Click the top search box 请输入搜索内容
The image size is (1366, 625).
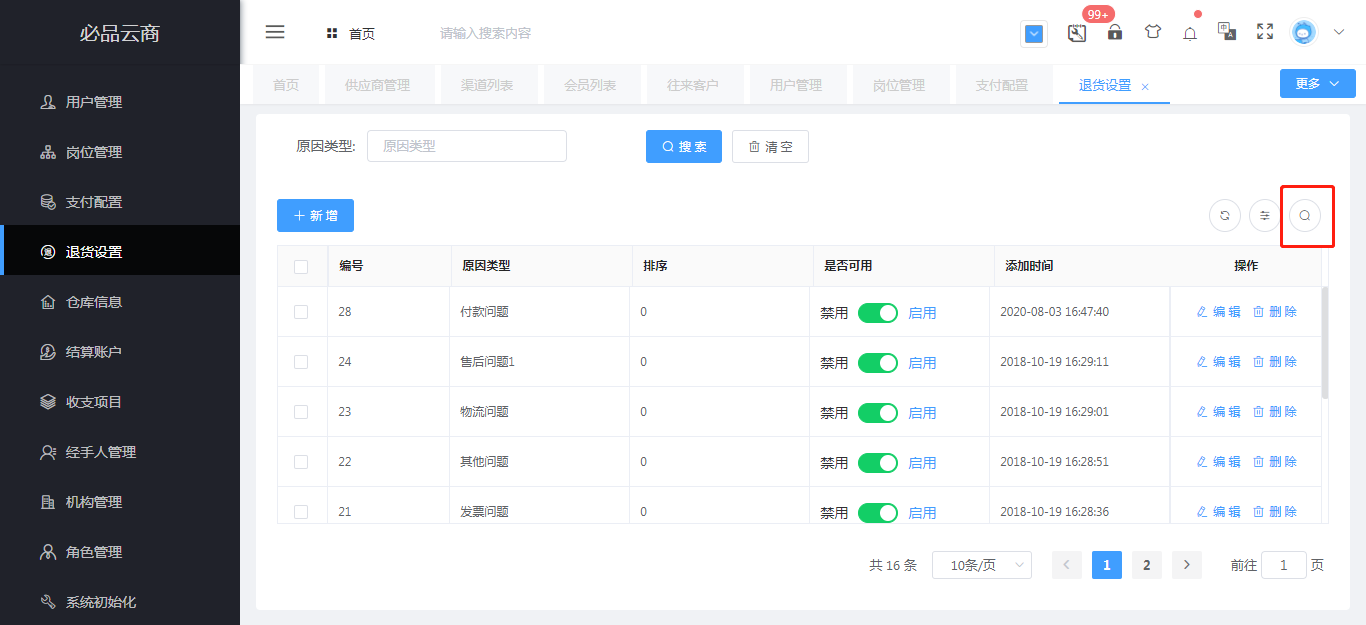click(485, 33)
